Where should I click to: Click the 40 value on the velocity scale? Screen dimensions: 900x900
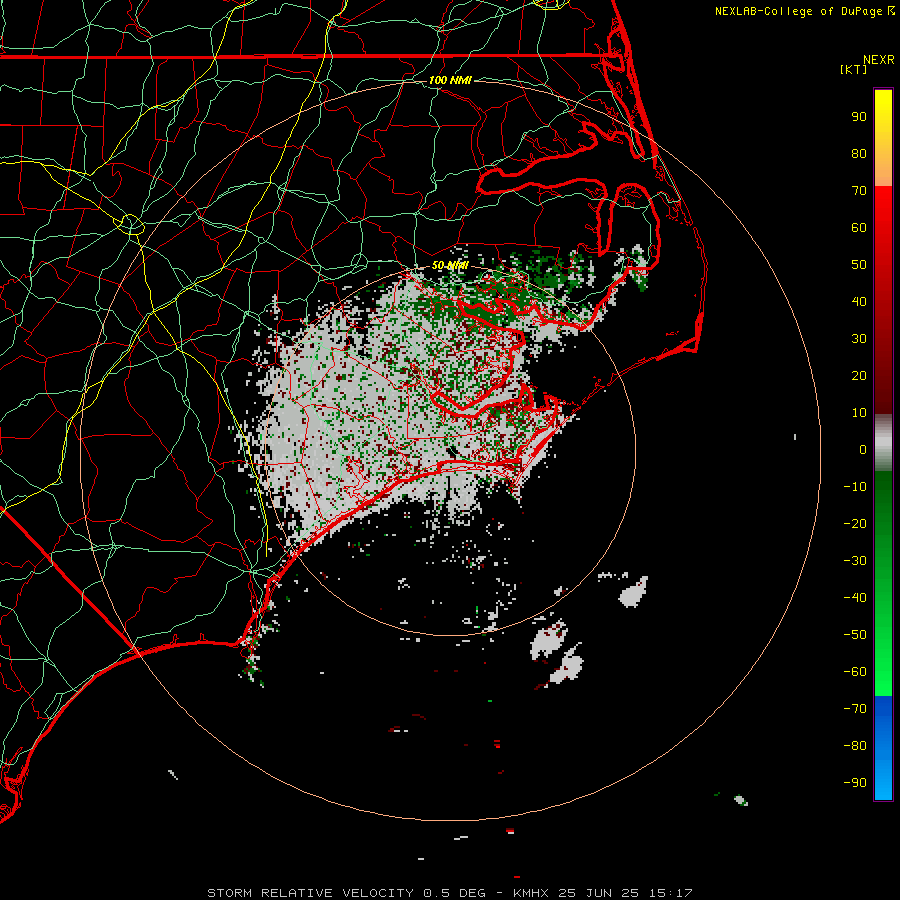pyautogui.click(x=859, y=302)
